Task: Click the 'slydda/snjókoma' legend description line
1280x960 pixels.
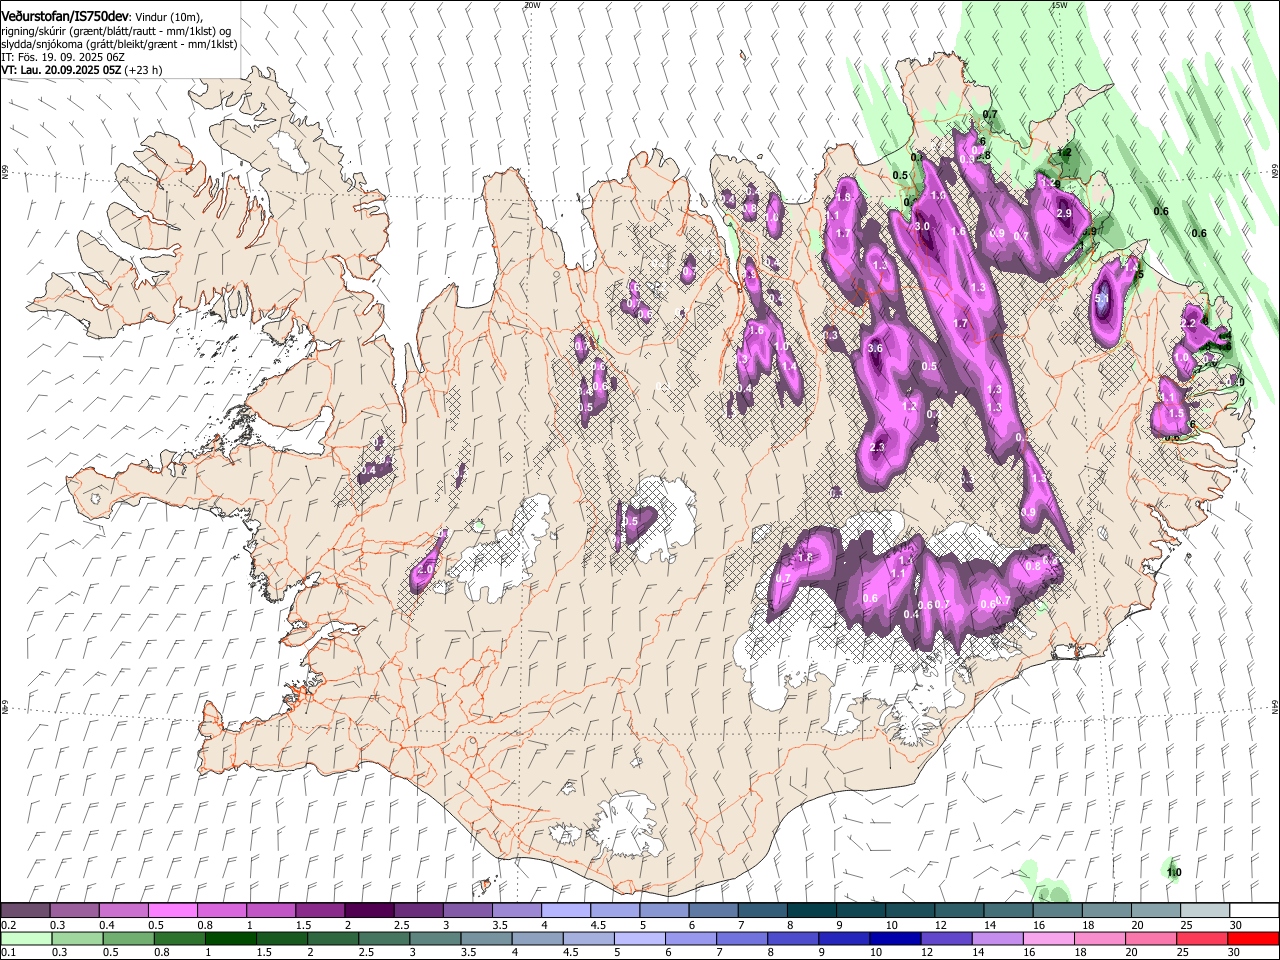Action: [119, 44]
